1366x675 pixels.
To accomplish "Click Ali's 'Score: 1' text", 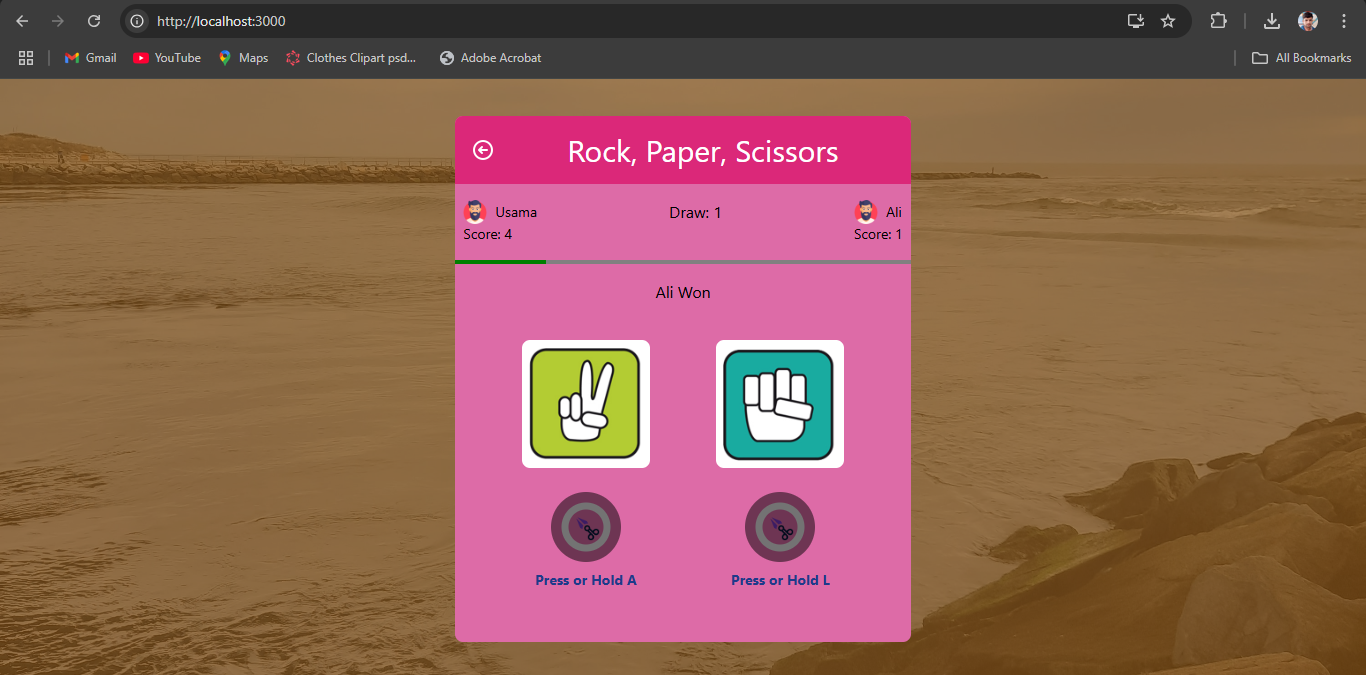I will [x=878, y=234].
